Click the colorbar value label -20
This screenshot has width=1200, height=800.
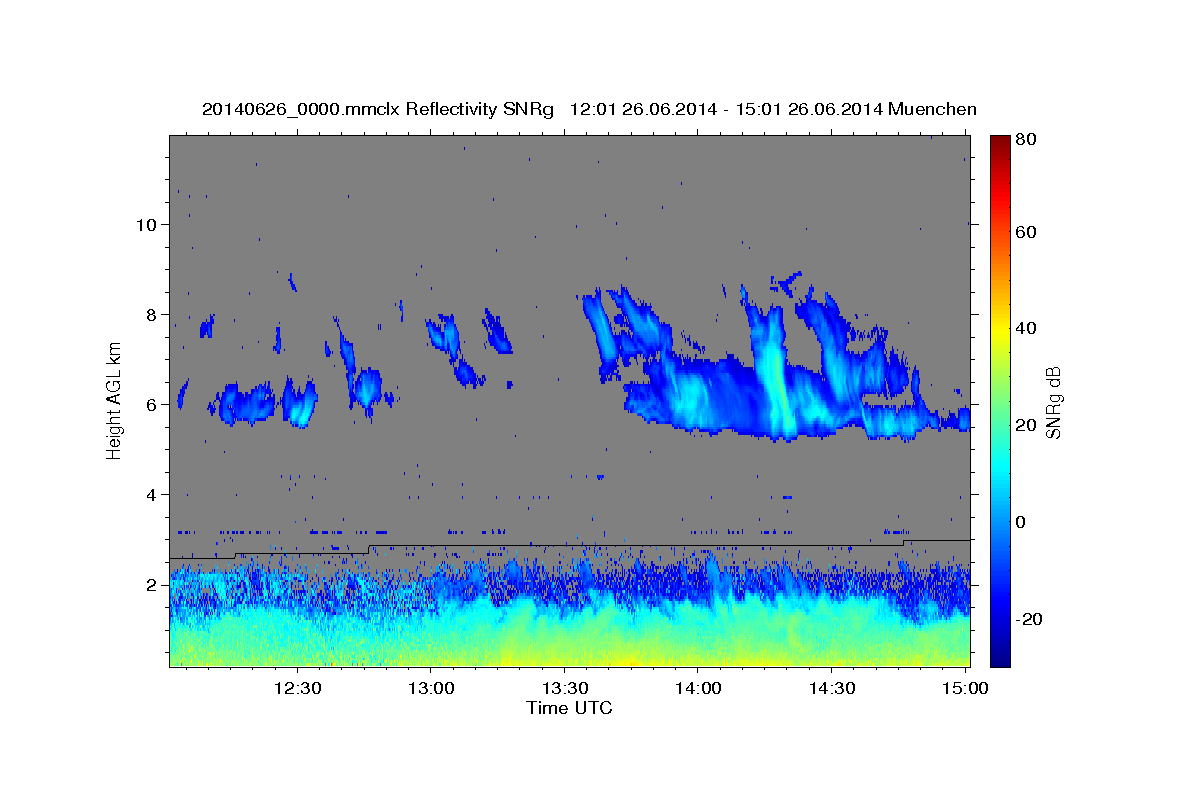pos(1028,619)
